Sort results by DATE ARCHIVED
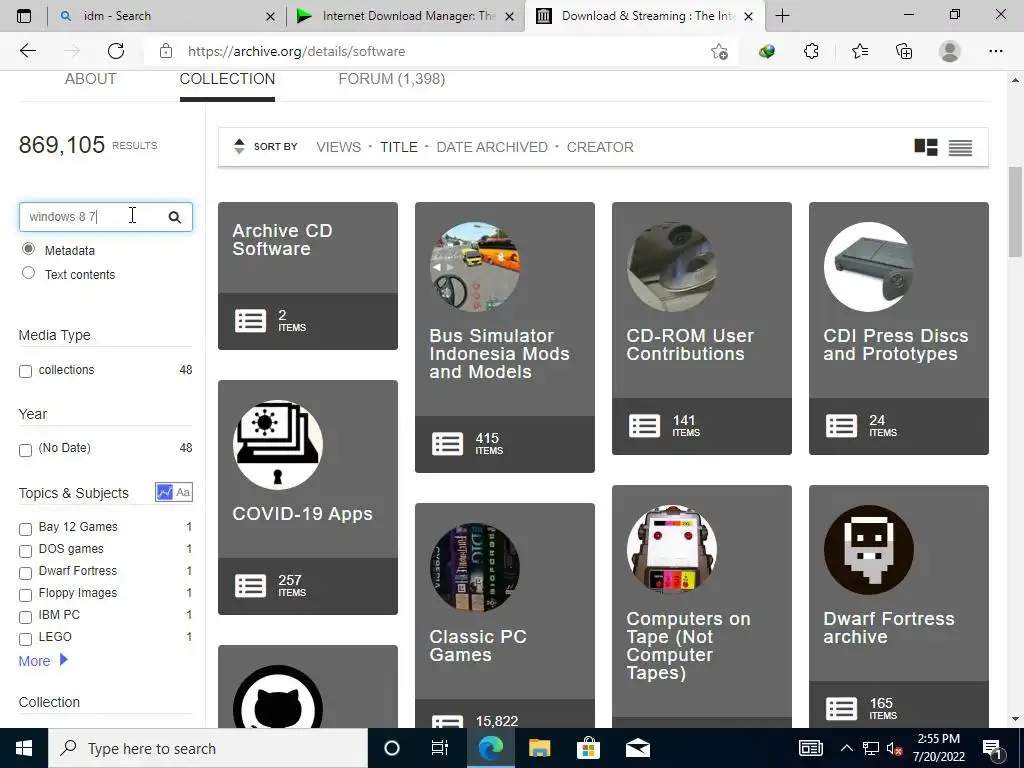This screenshot has height=768, width=1024. click(x=492, y=147)
